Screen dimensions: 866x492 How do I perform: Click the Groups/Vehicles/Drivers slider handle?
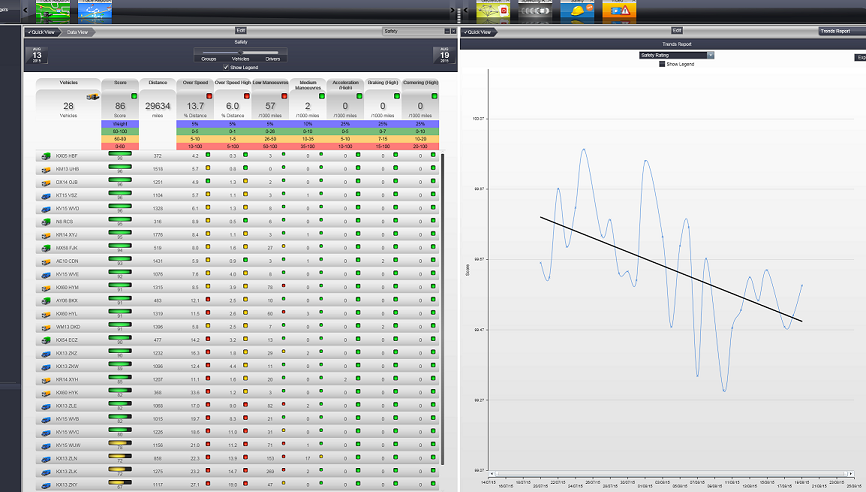pyautogui.click(x=240, y=52)
